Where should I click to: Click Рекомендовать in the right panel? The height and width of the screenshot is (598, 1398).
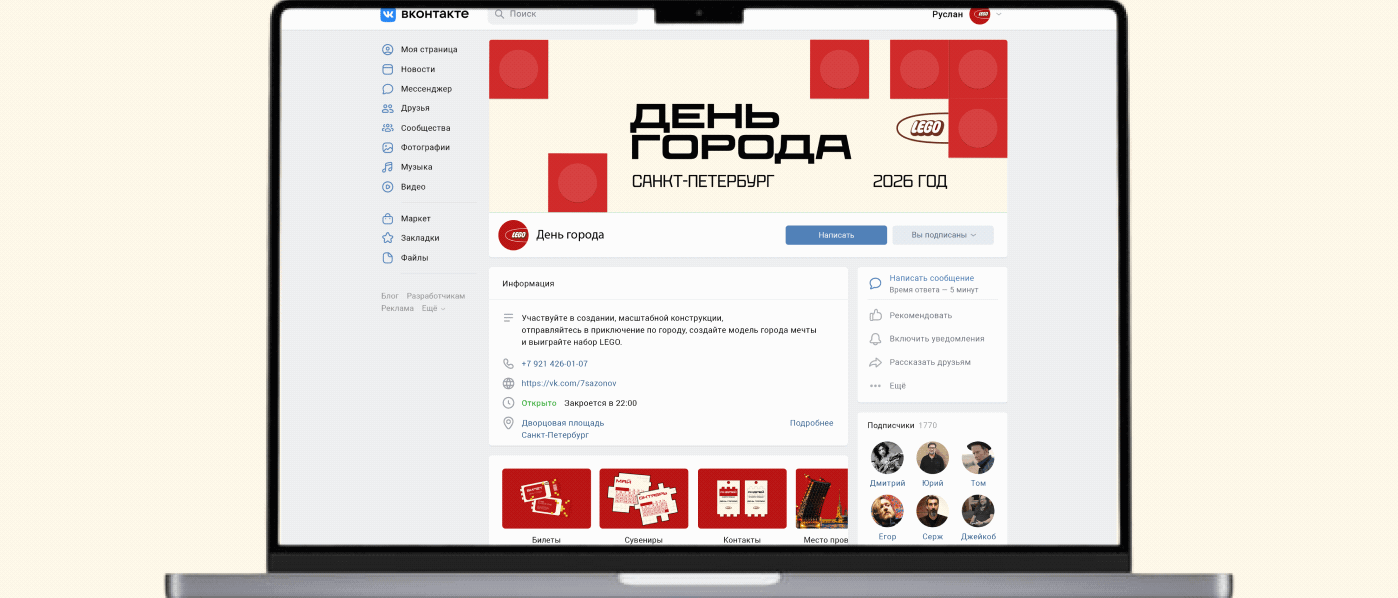click(920, 315)
